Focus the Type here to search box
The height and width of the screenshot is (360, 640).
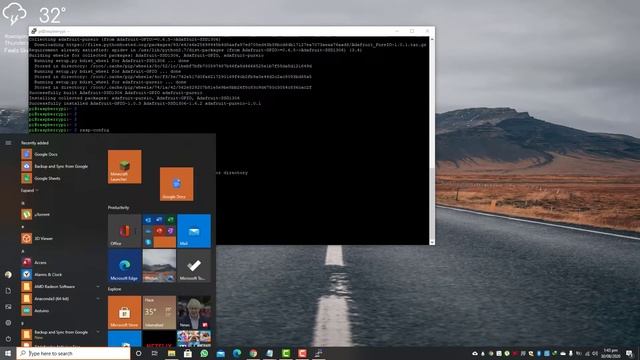tap(73, 353)
